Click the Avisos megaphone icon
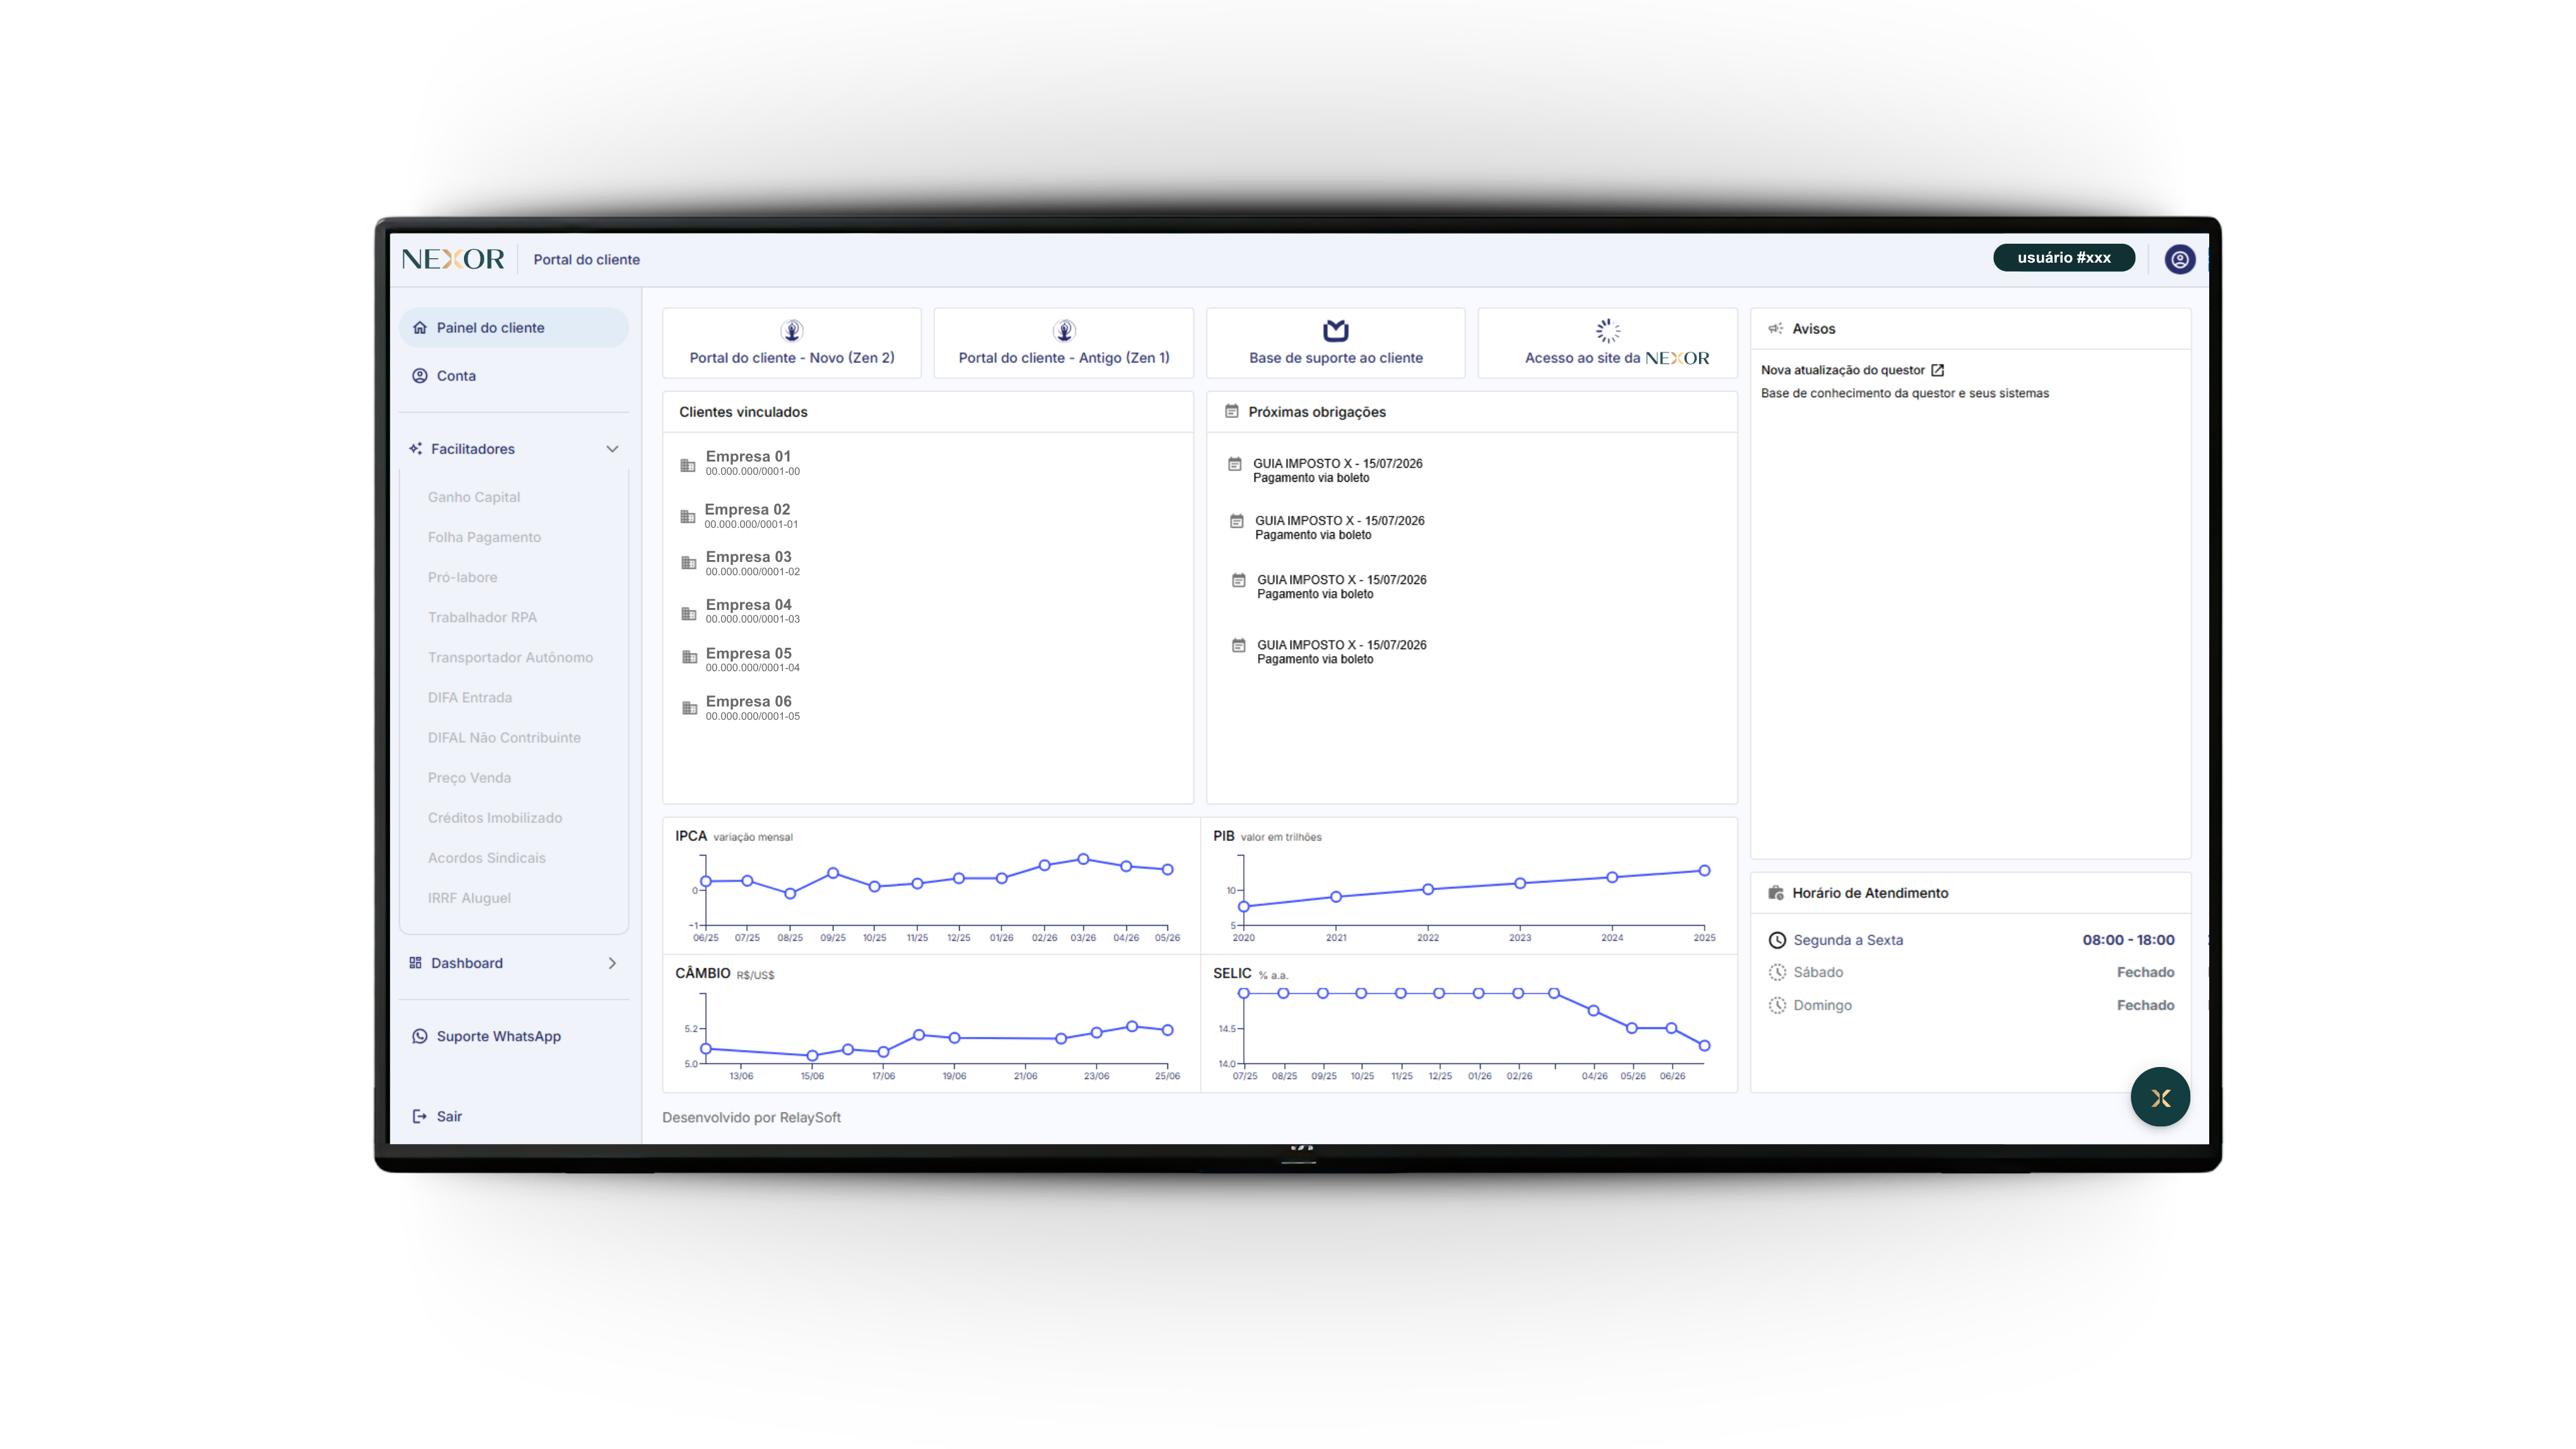This screenshot has height=1449, width=2576. (1775, 328)
